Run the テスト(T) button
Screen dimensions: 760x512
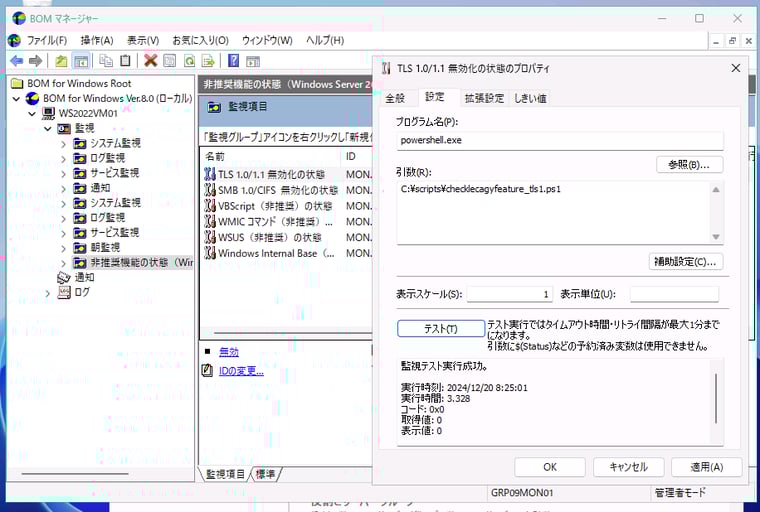(441, 329)
